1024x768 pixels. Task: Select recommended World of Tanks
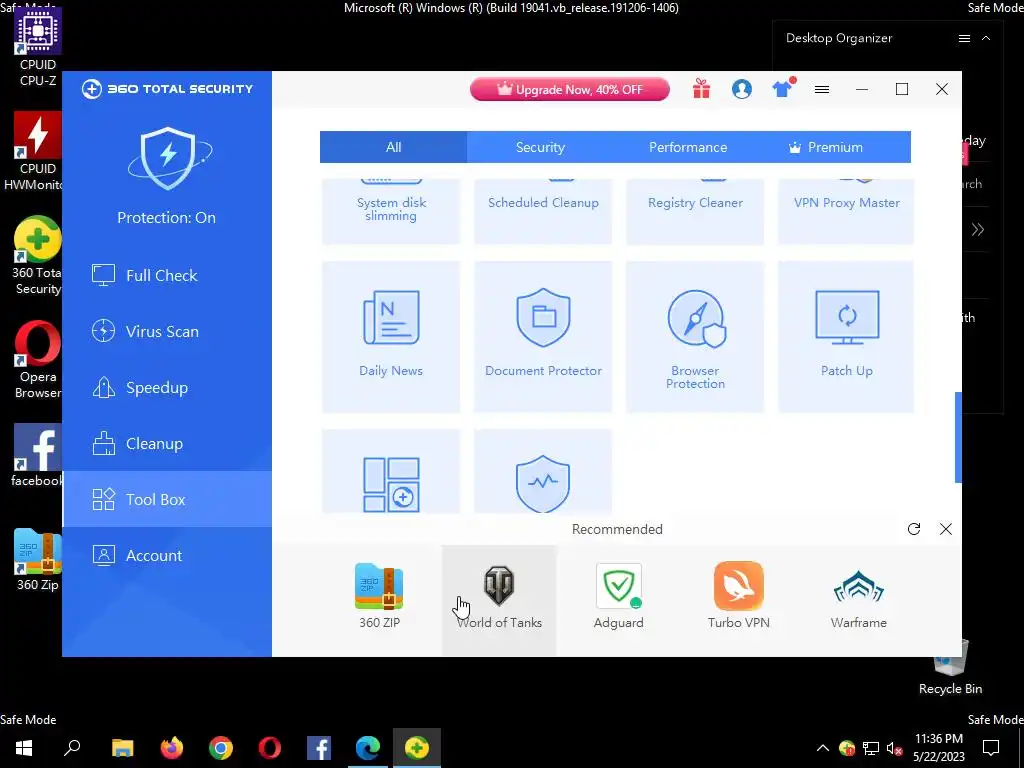point(499,601)
